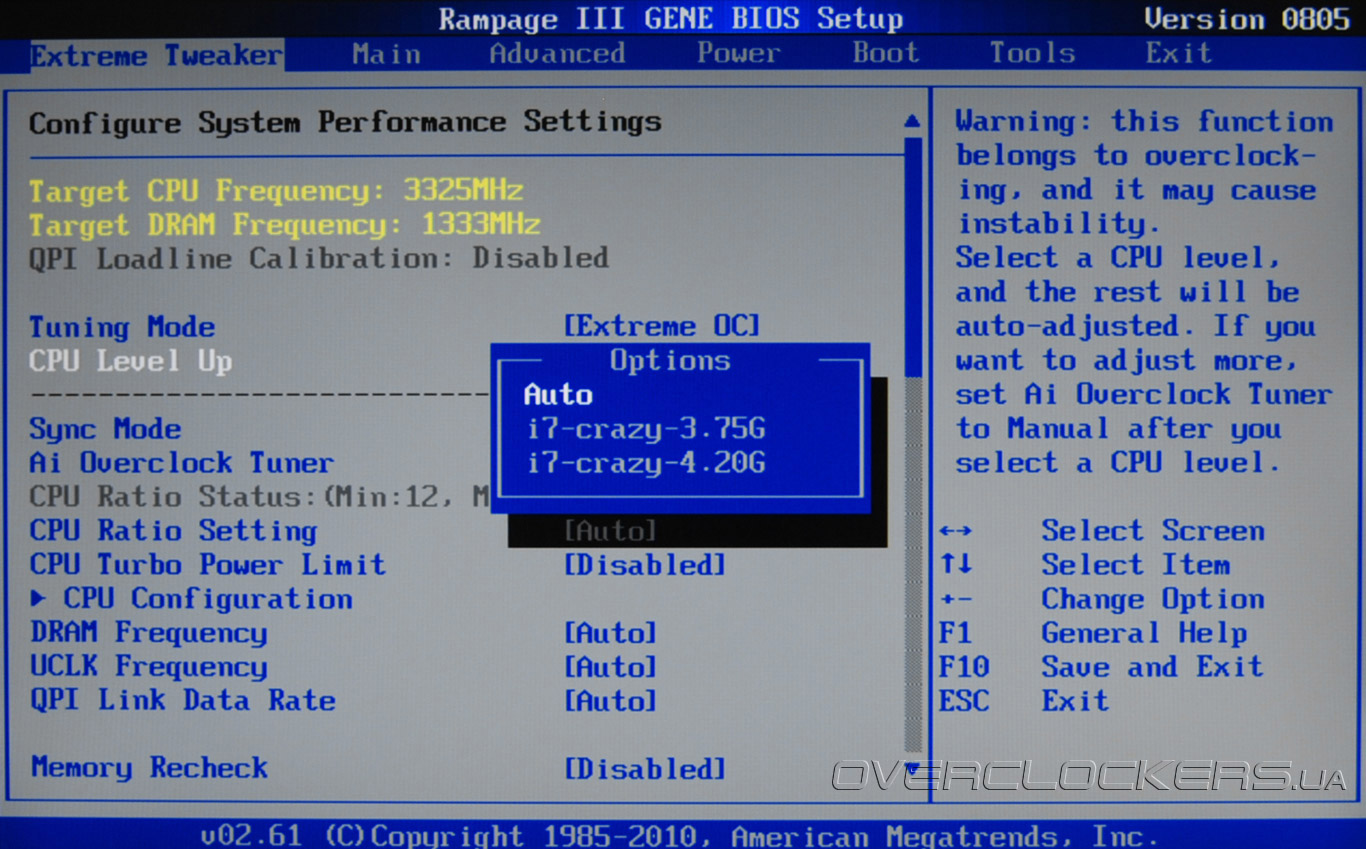Viewport: 1366px width, 849px height.
Task: Switch to the Advanced tab
Action: tap(557, 54)
